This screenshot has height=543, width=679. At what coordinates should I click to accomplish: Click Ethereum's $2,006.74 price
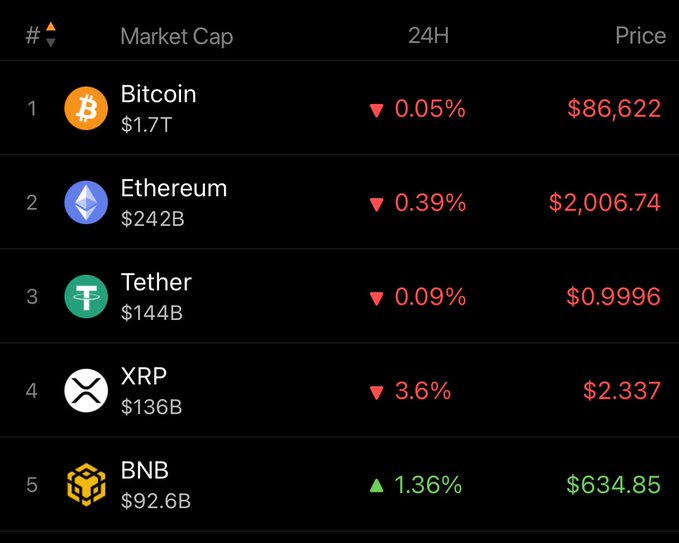pyautogui.click(x=604, y=202)
